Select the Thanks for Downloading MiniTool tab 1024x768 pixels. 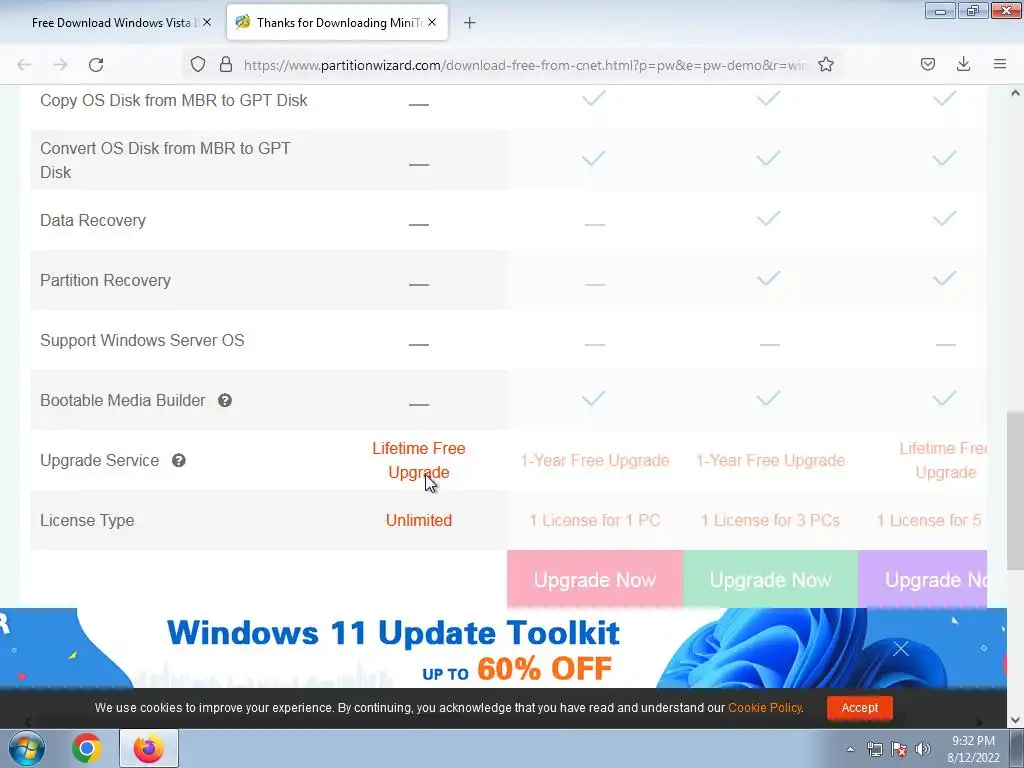(x=337, y=23)
